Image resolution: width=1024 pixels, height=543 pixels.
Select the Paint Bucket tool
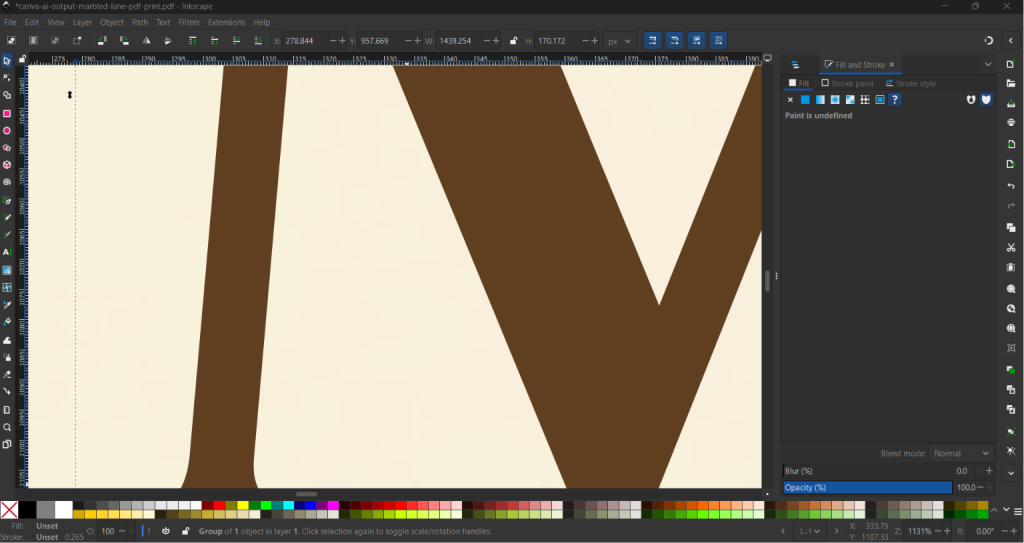click(7, 322)
